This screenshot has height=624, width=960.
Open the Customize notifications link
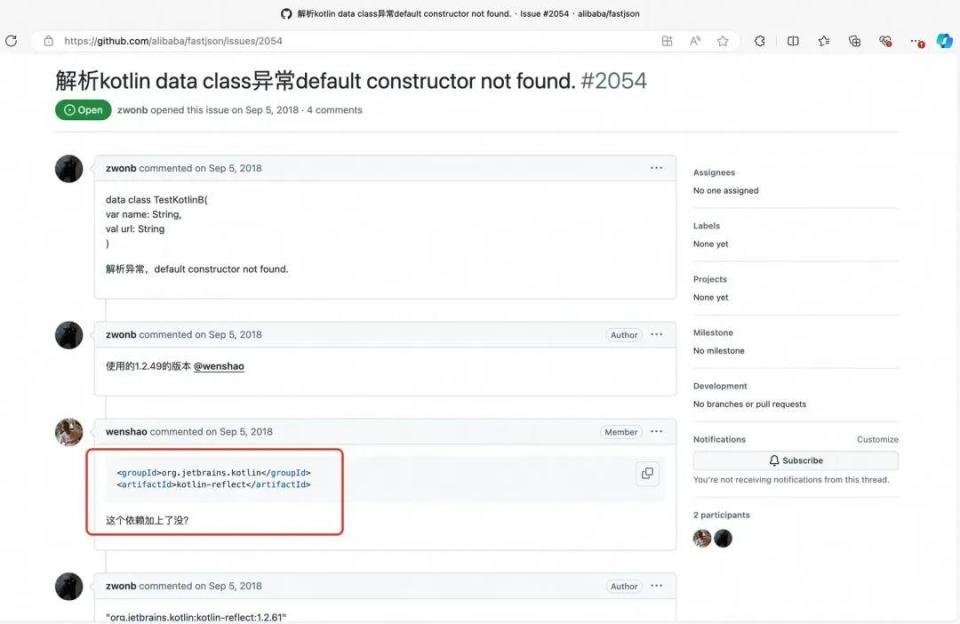click(877, 440)
